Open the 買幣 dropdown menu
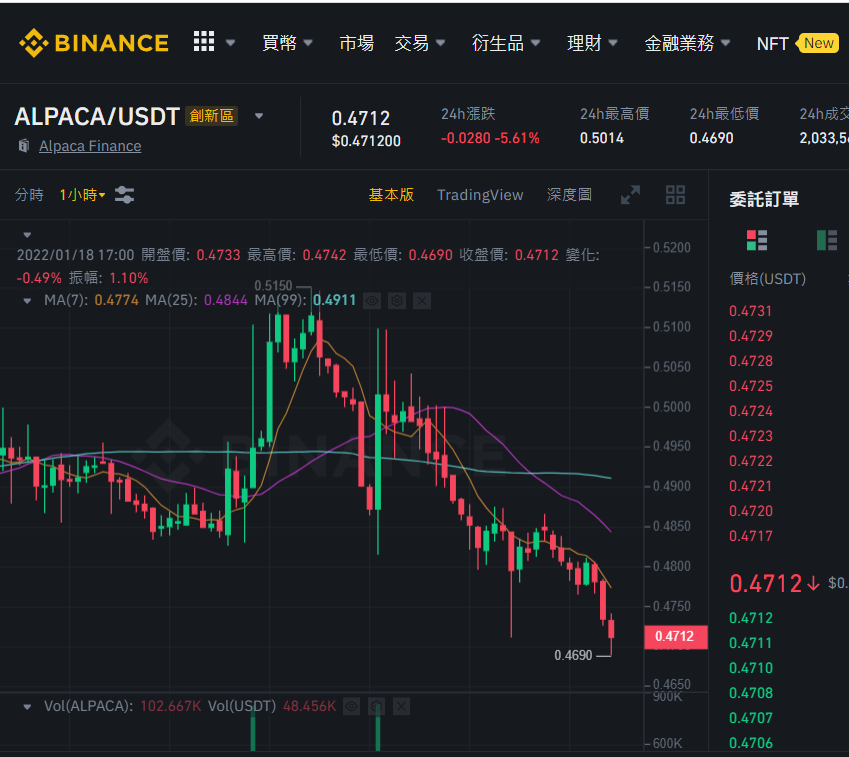Screen dimensions: 849x757 click(287, 43)
